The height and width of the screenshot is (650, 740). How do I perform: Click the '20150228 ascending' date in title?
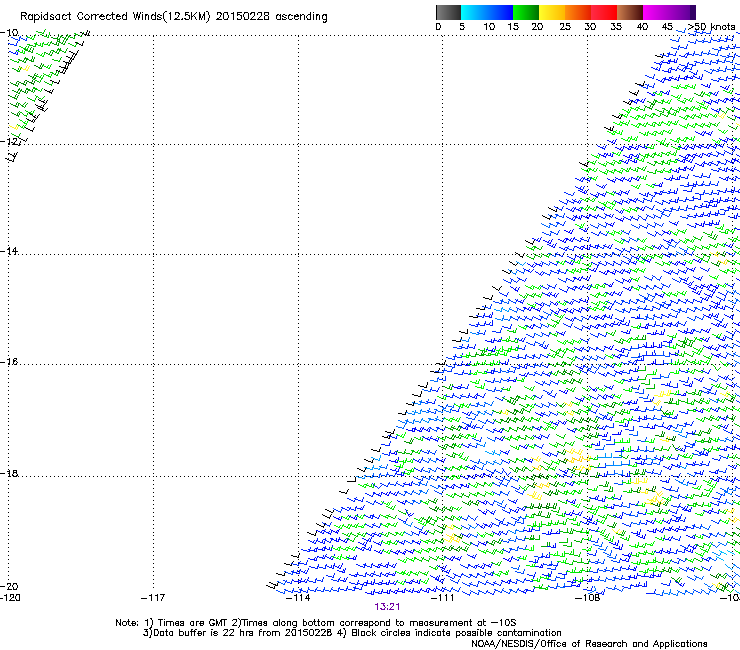click(x=271, y=17)
